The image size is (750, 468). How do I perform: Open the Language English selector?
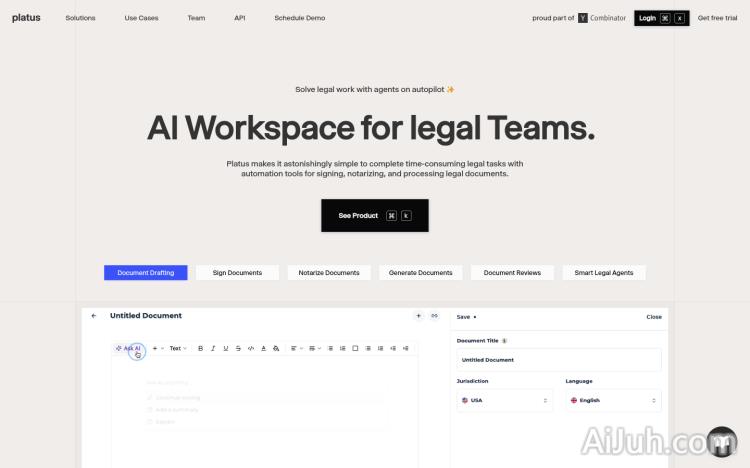click(x=612, y=400)
